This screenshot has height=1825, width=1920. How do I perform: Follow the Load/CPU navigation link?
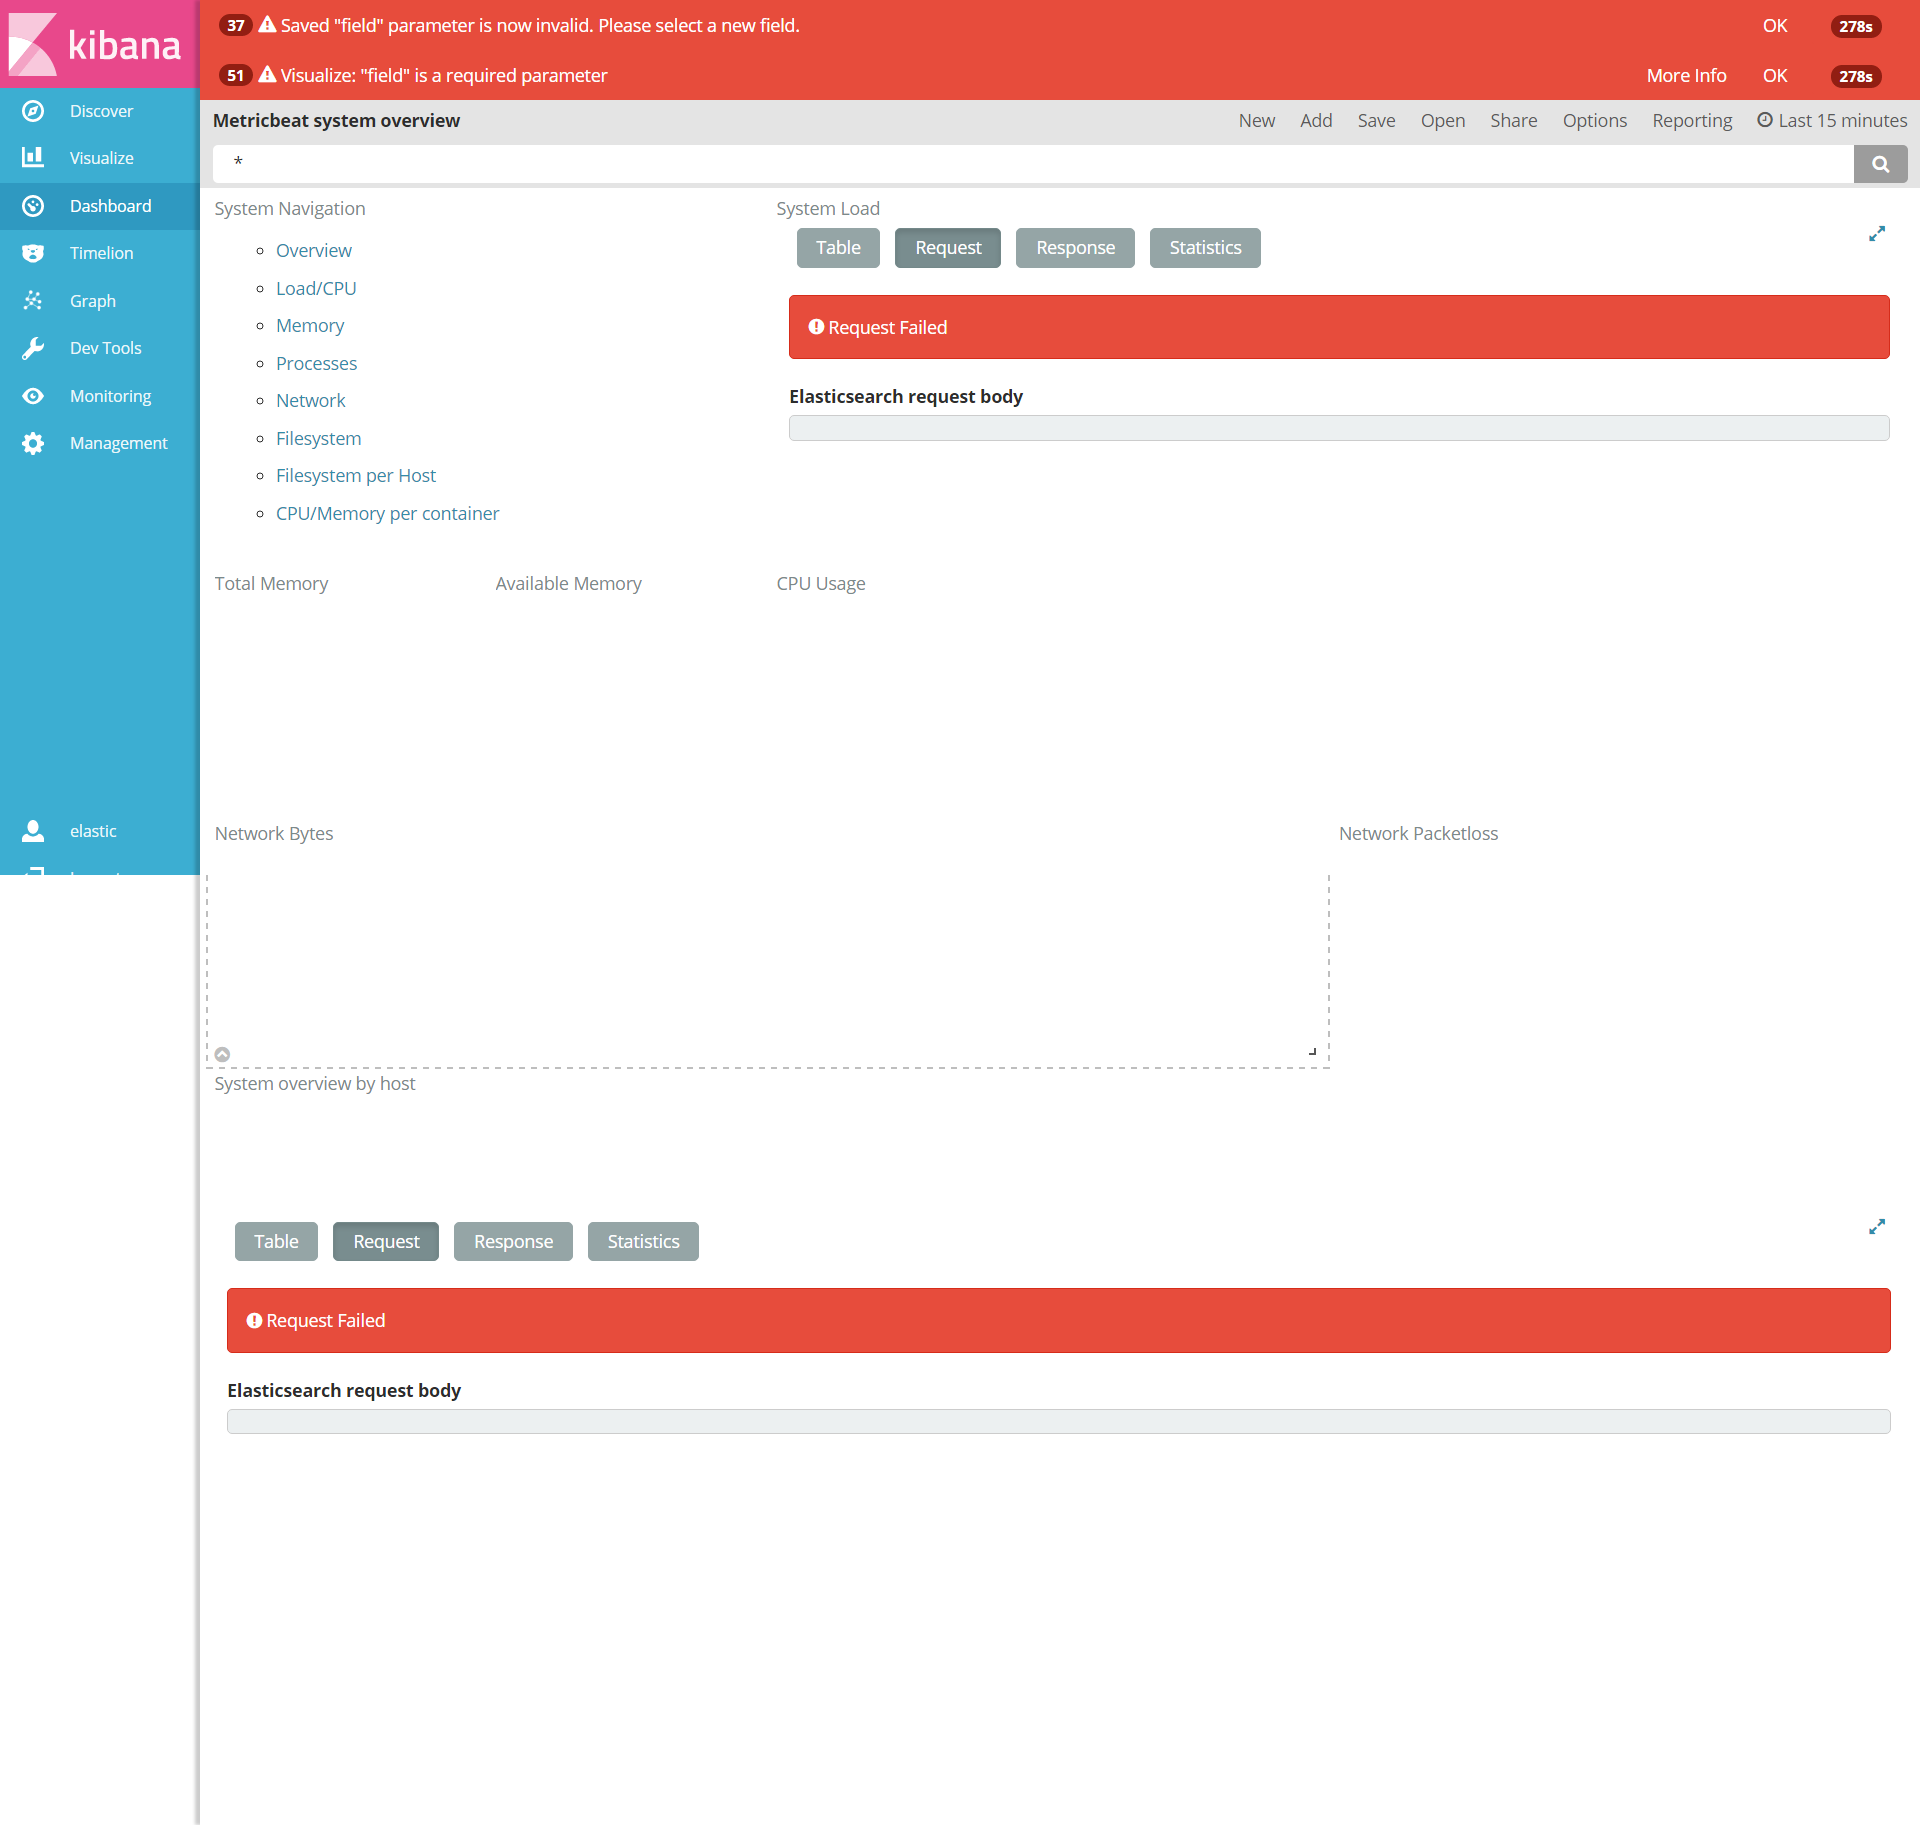click(316, 288)
